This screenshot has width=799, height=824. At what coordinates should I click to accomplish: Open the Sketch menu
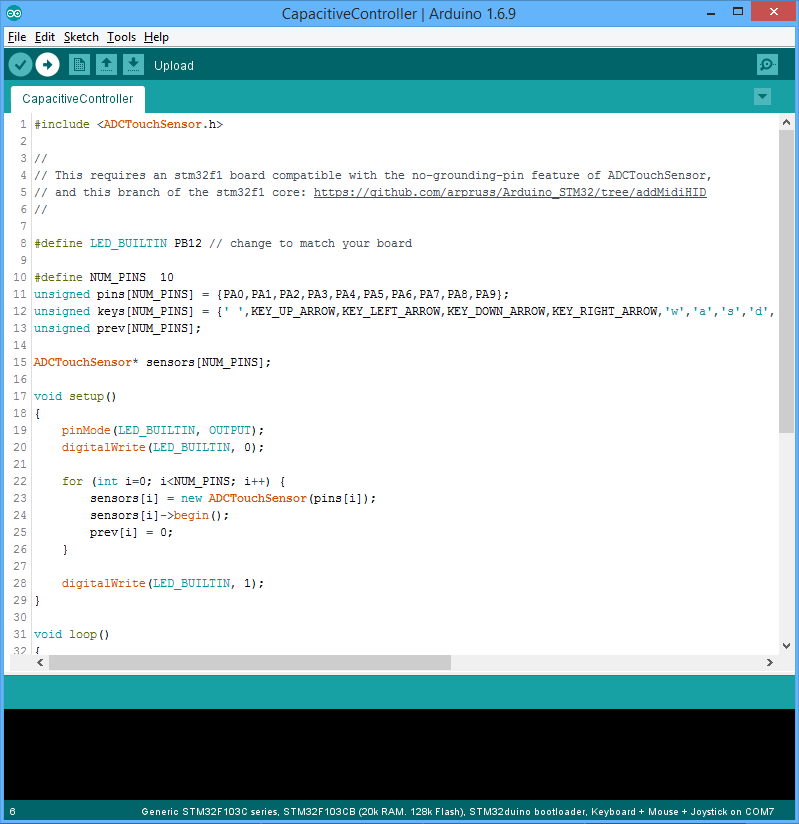(x=81, y=37)
